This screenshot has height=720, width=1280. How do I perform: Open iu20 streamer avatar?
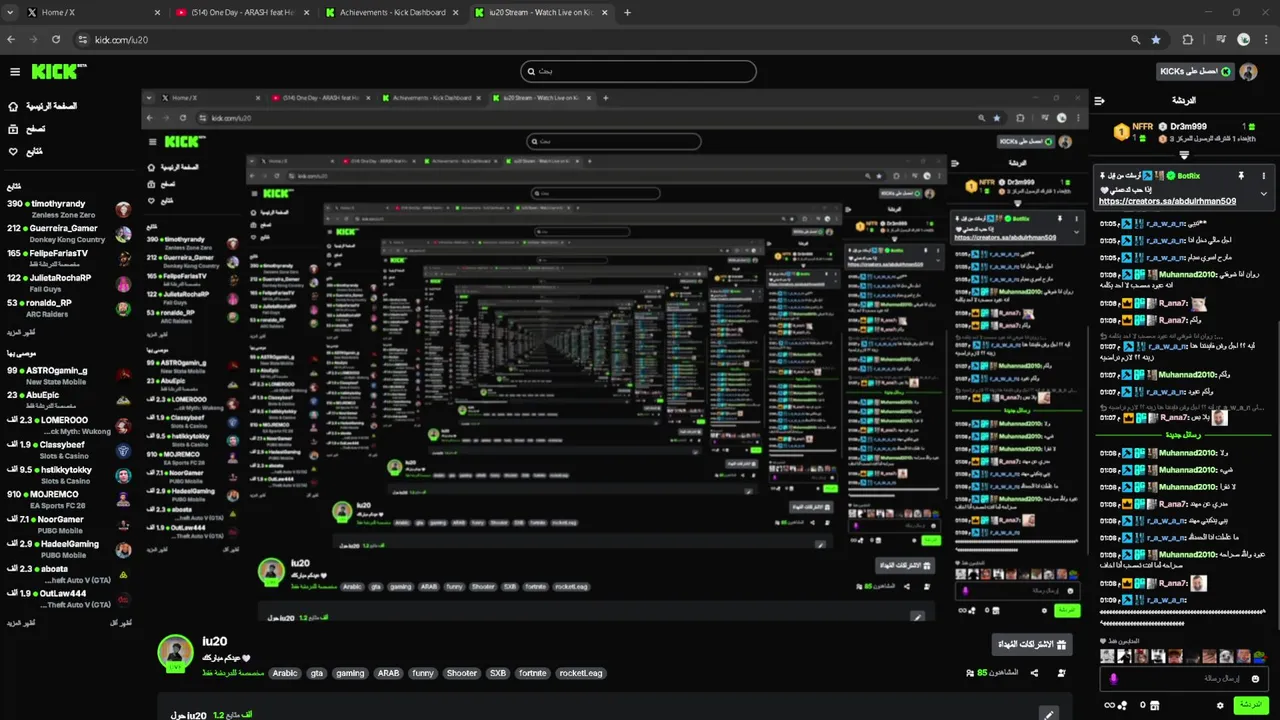click(176, 652)
